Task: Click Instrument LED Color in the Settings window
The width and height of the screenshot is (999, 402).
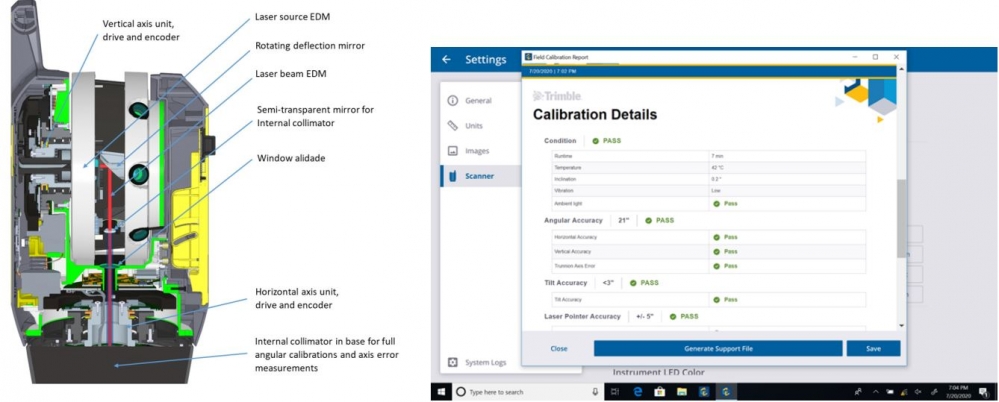Action: (x=658, y=372)
